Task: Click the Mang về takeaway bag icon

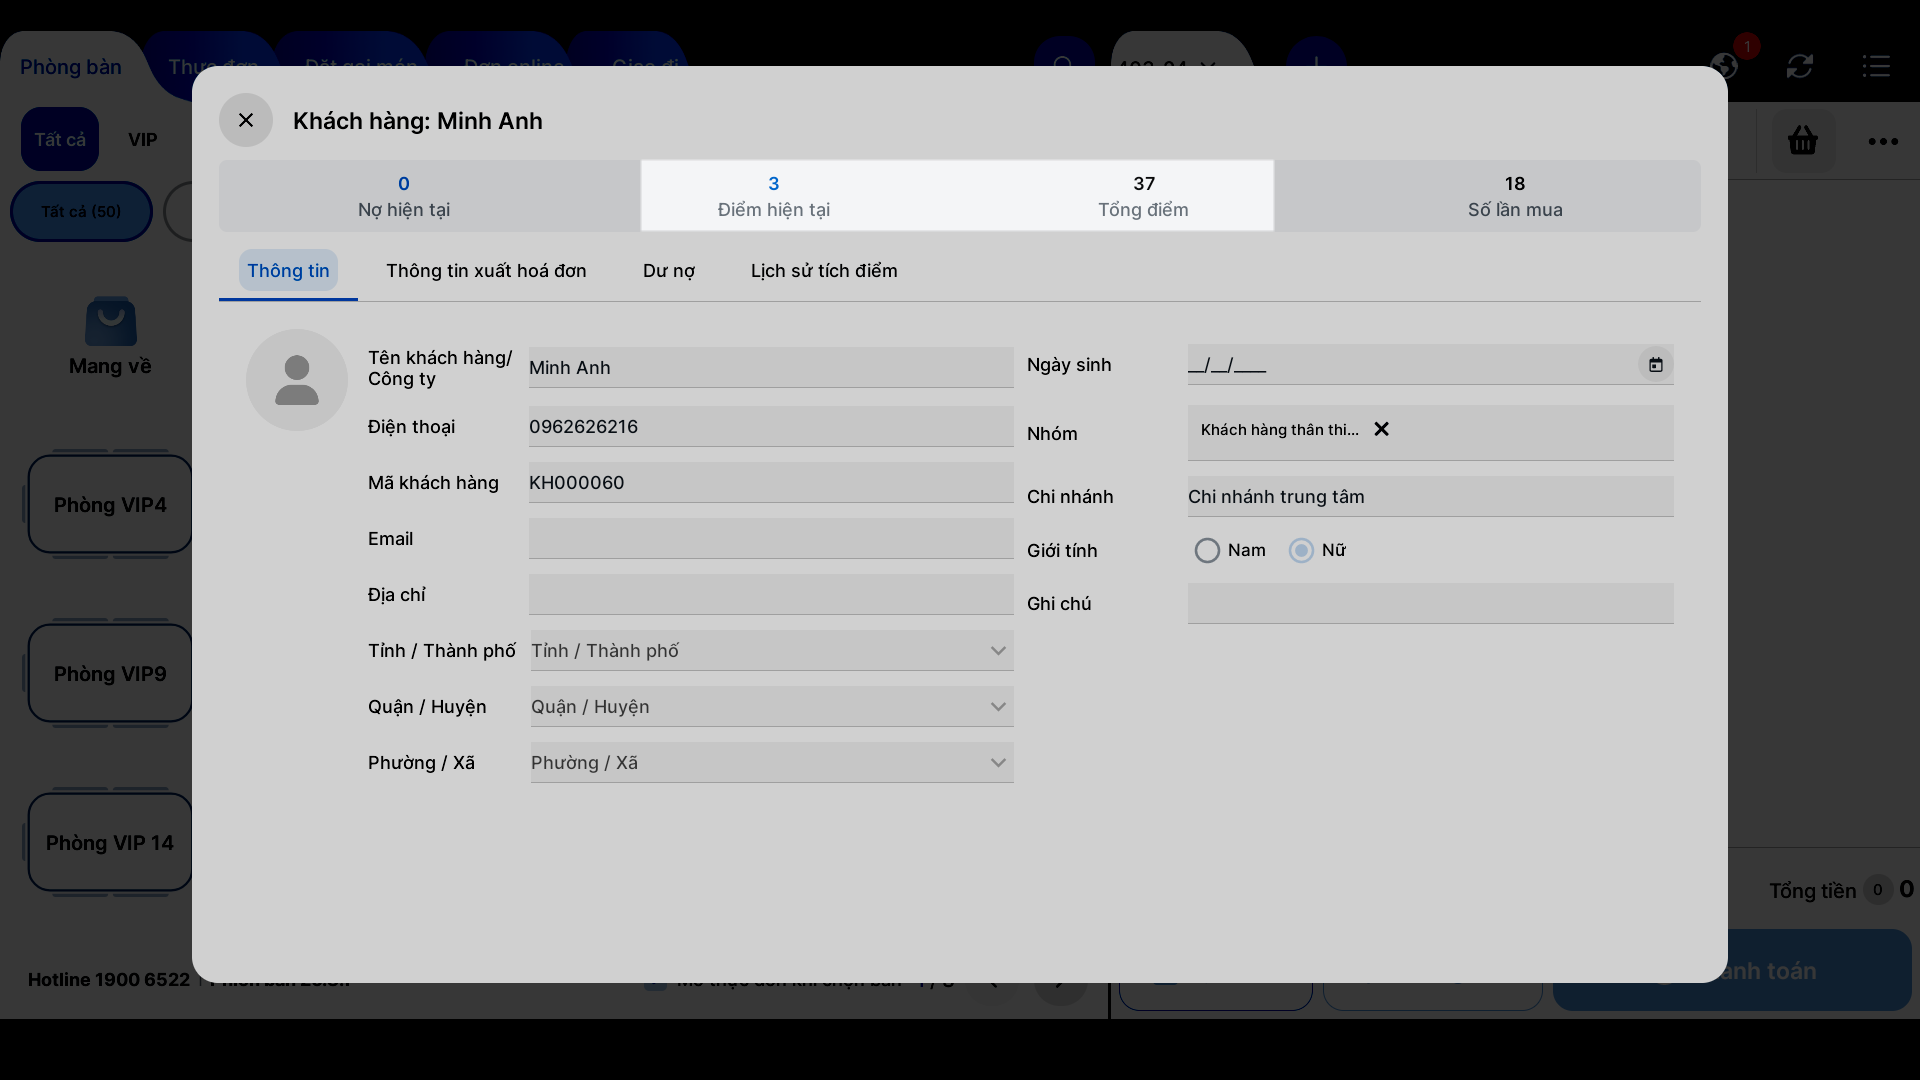Action: pyautogui.click(x=111, y=321)
